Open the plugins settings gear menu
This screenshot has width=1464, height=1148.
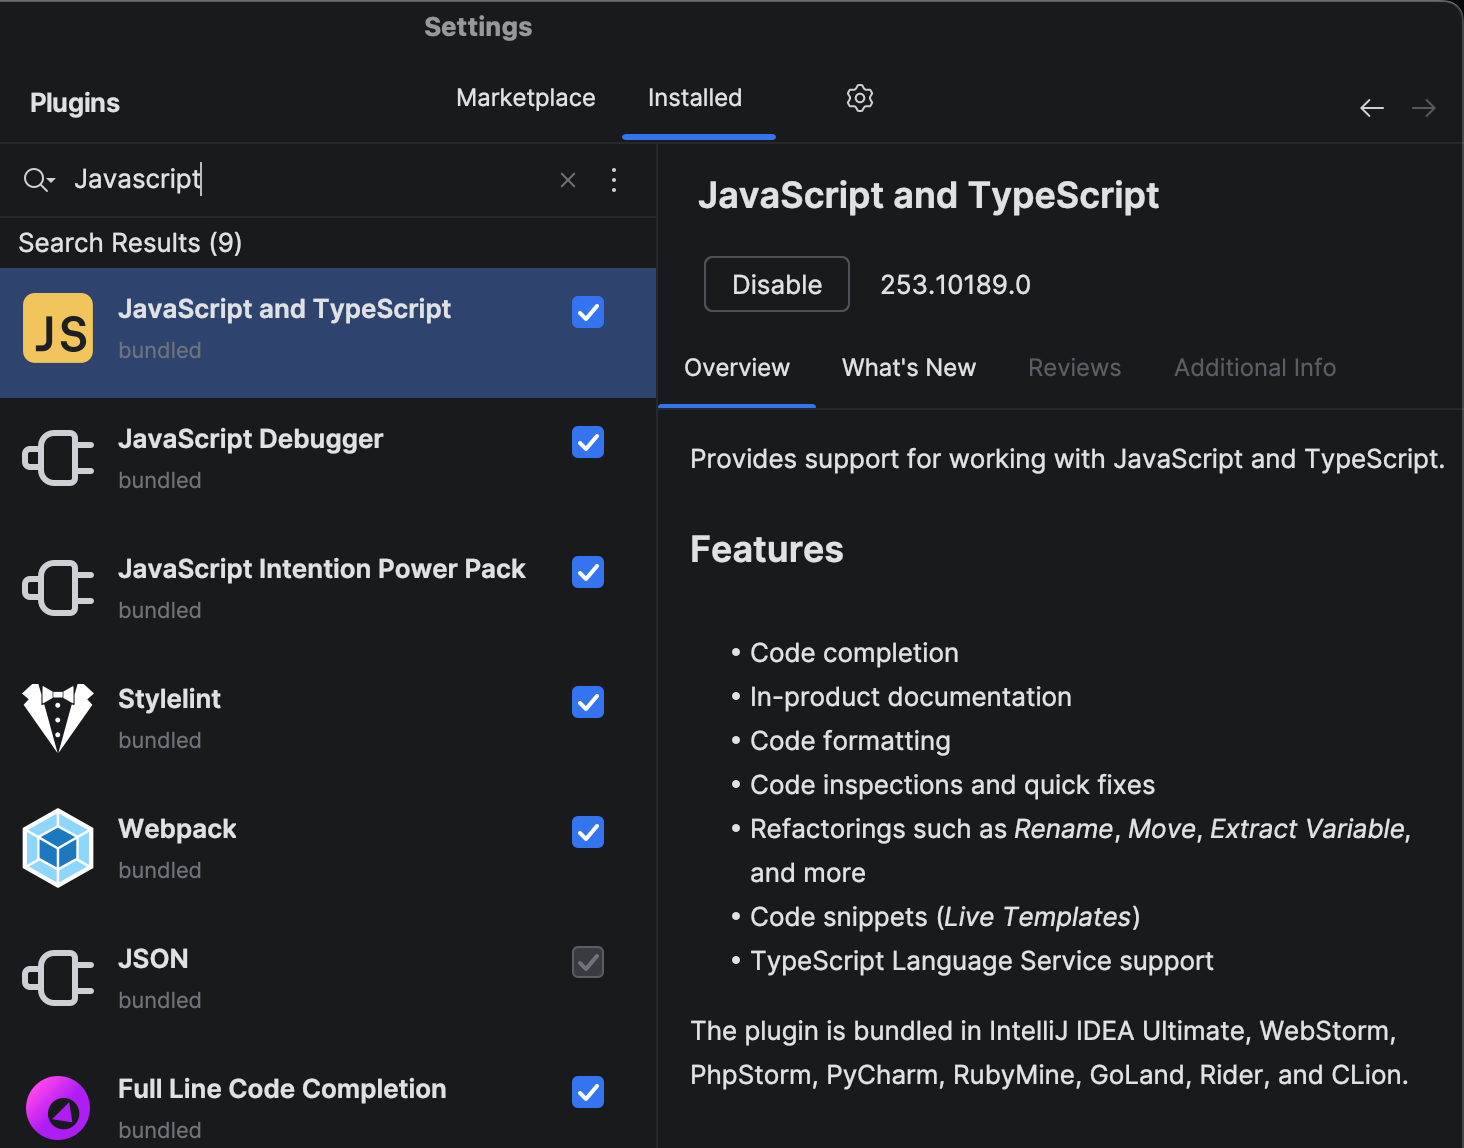coord(859,97)
